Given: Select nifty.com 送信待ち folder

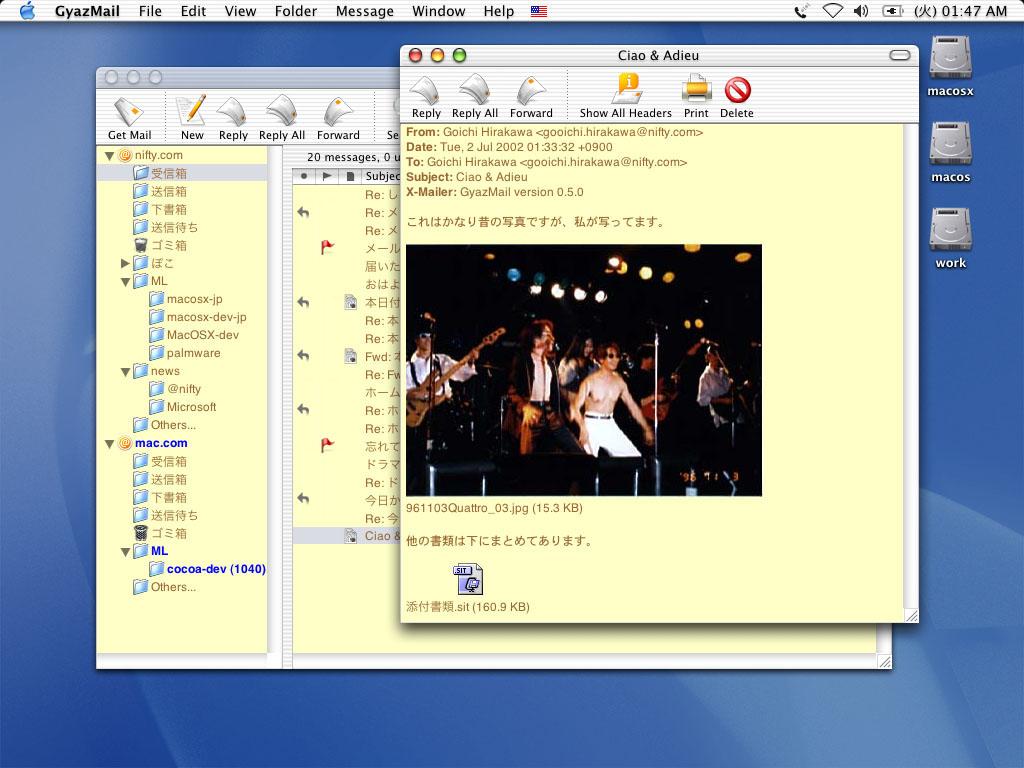Looking at the screenshot, I should click(x=166, y=227).
